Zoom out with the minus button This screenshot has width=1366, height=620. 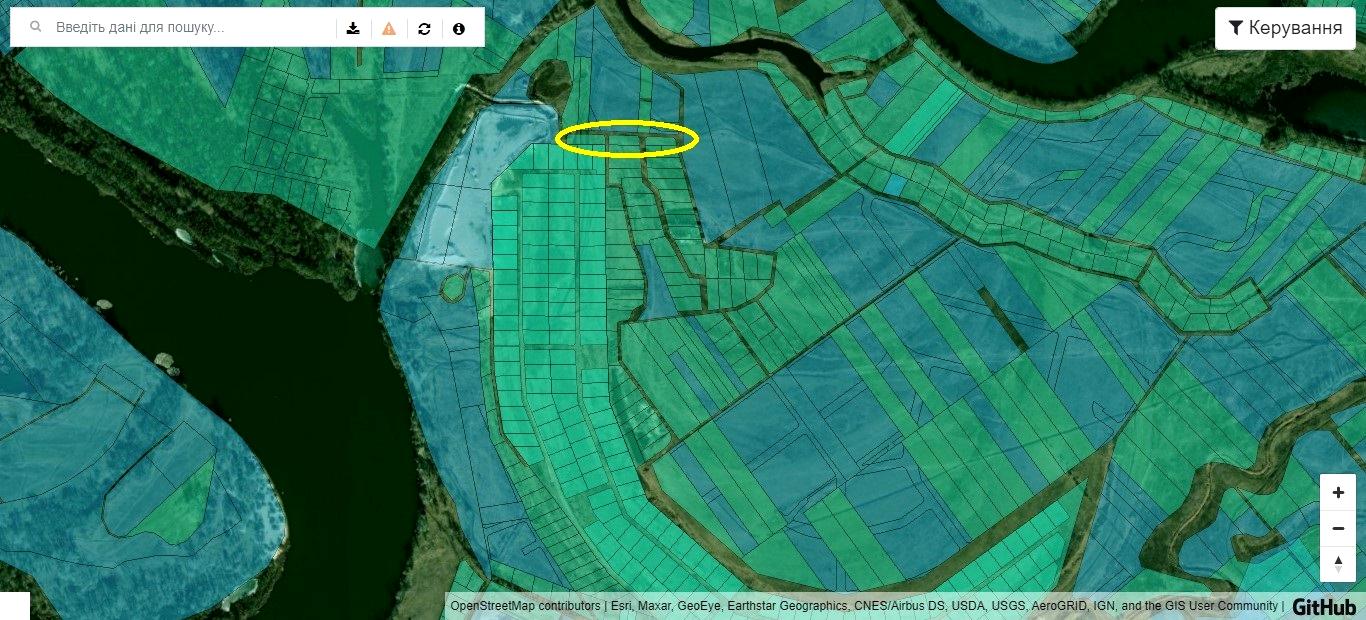click(x=1338, y=528)
